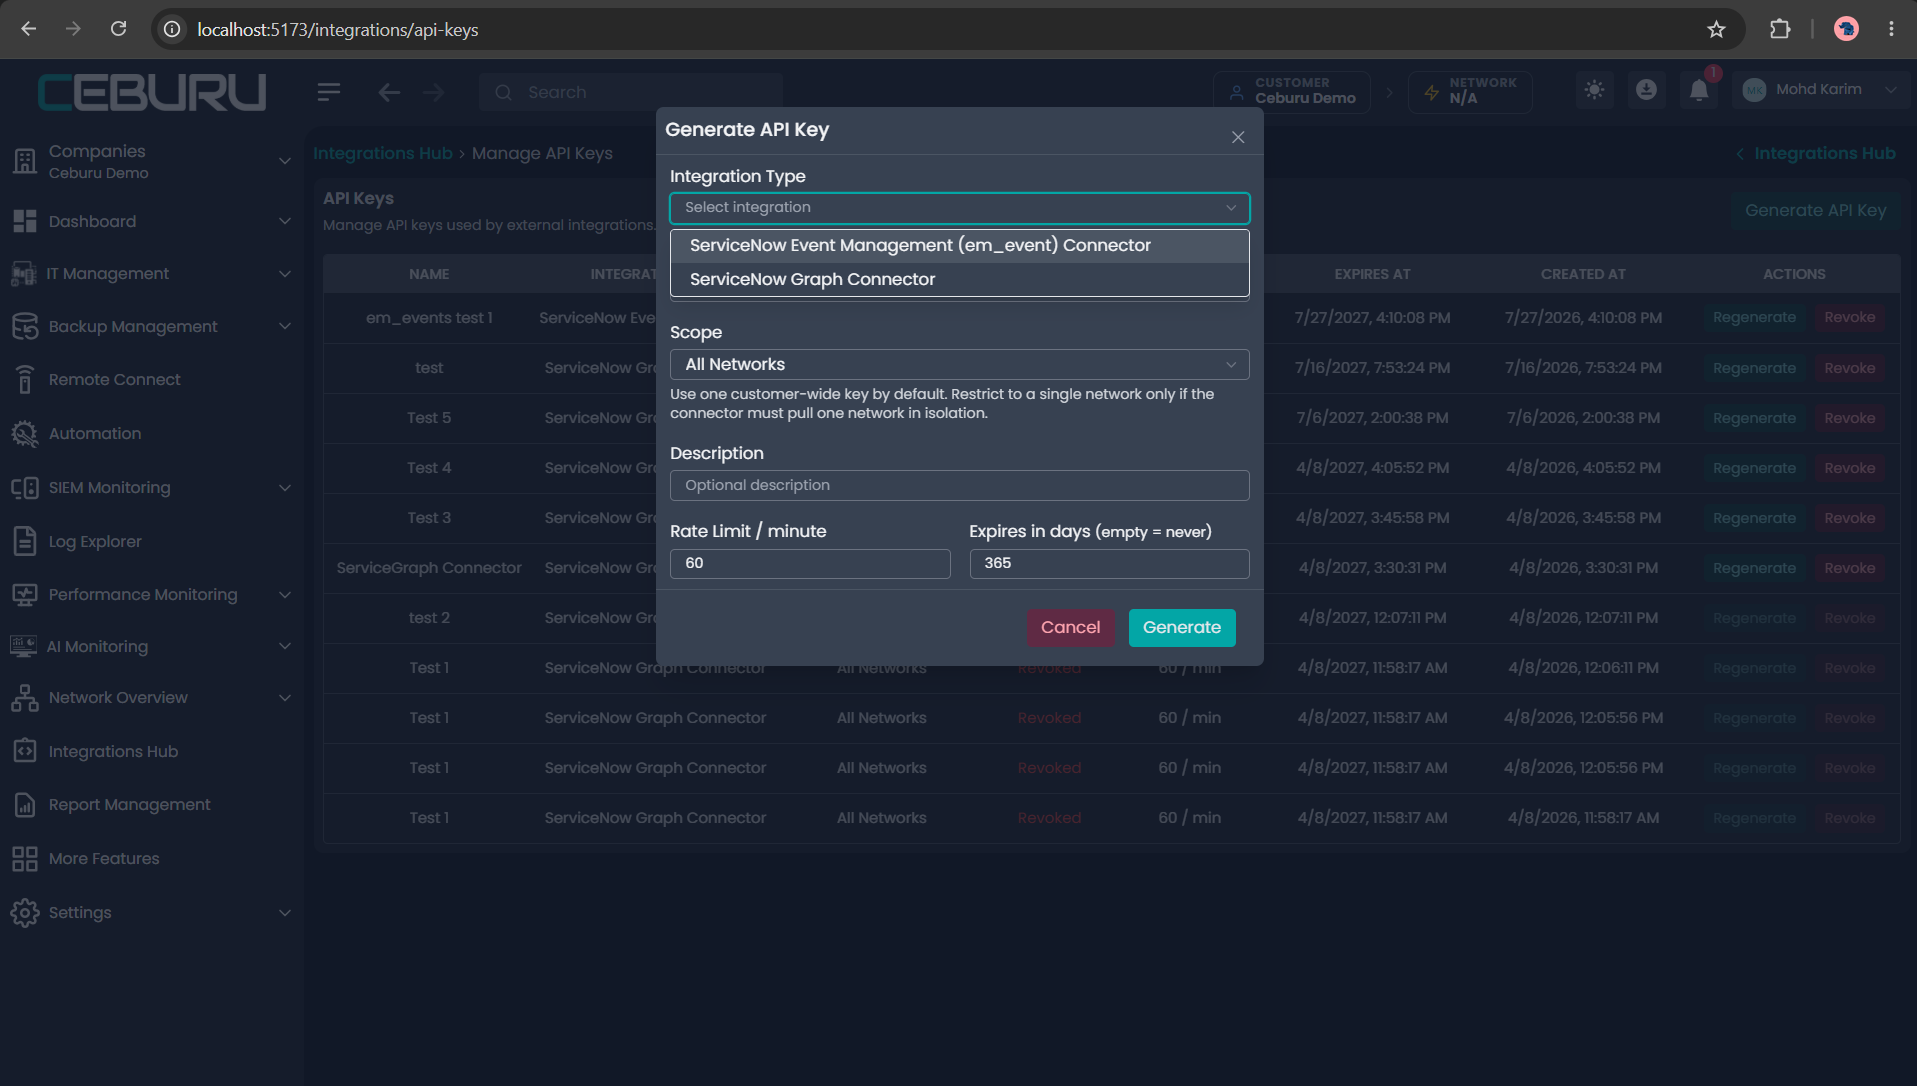
Task: Click the Generate button in dialog
Action: (x=1182, y=628)
